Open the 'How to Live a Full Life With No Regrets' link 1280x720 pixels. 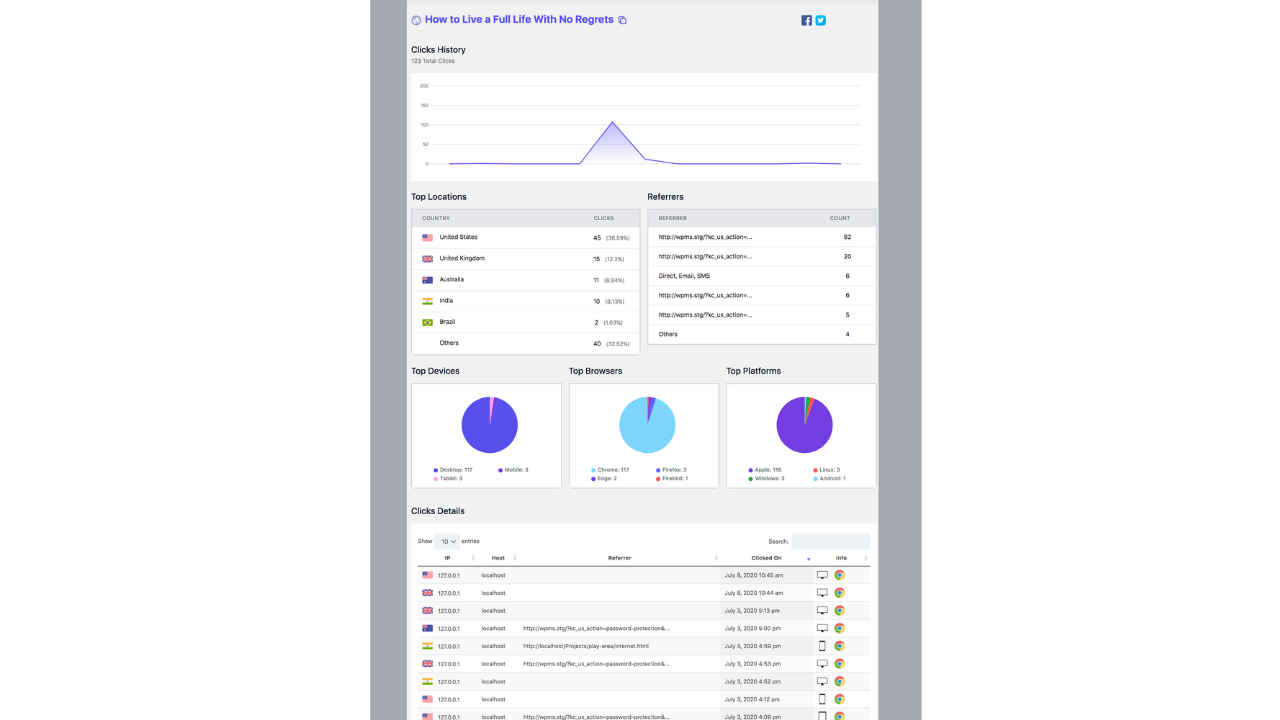pos(519,19)
